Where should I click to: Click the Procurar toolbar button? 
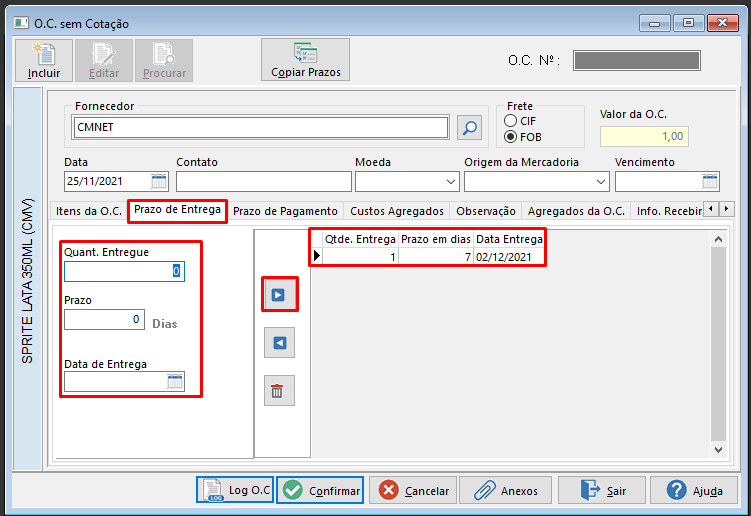[164, 60]
